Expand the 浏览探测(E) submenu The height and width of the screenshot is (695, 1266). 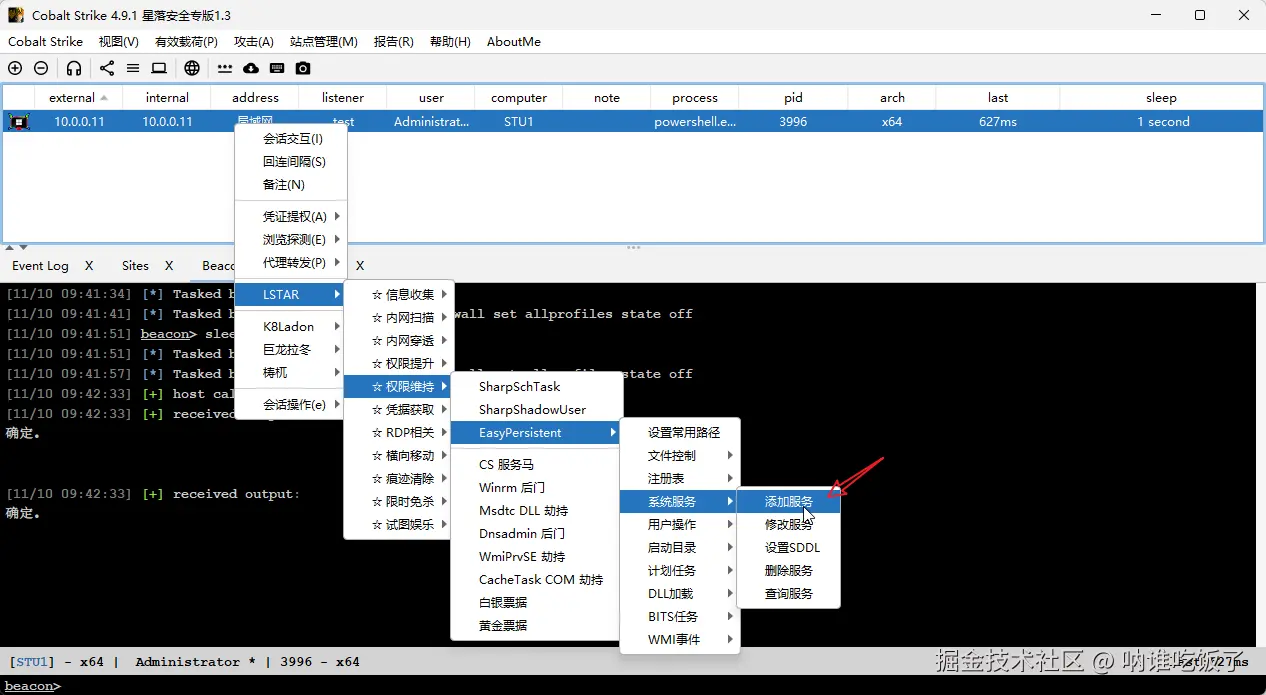(x=291, y=240)
